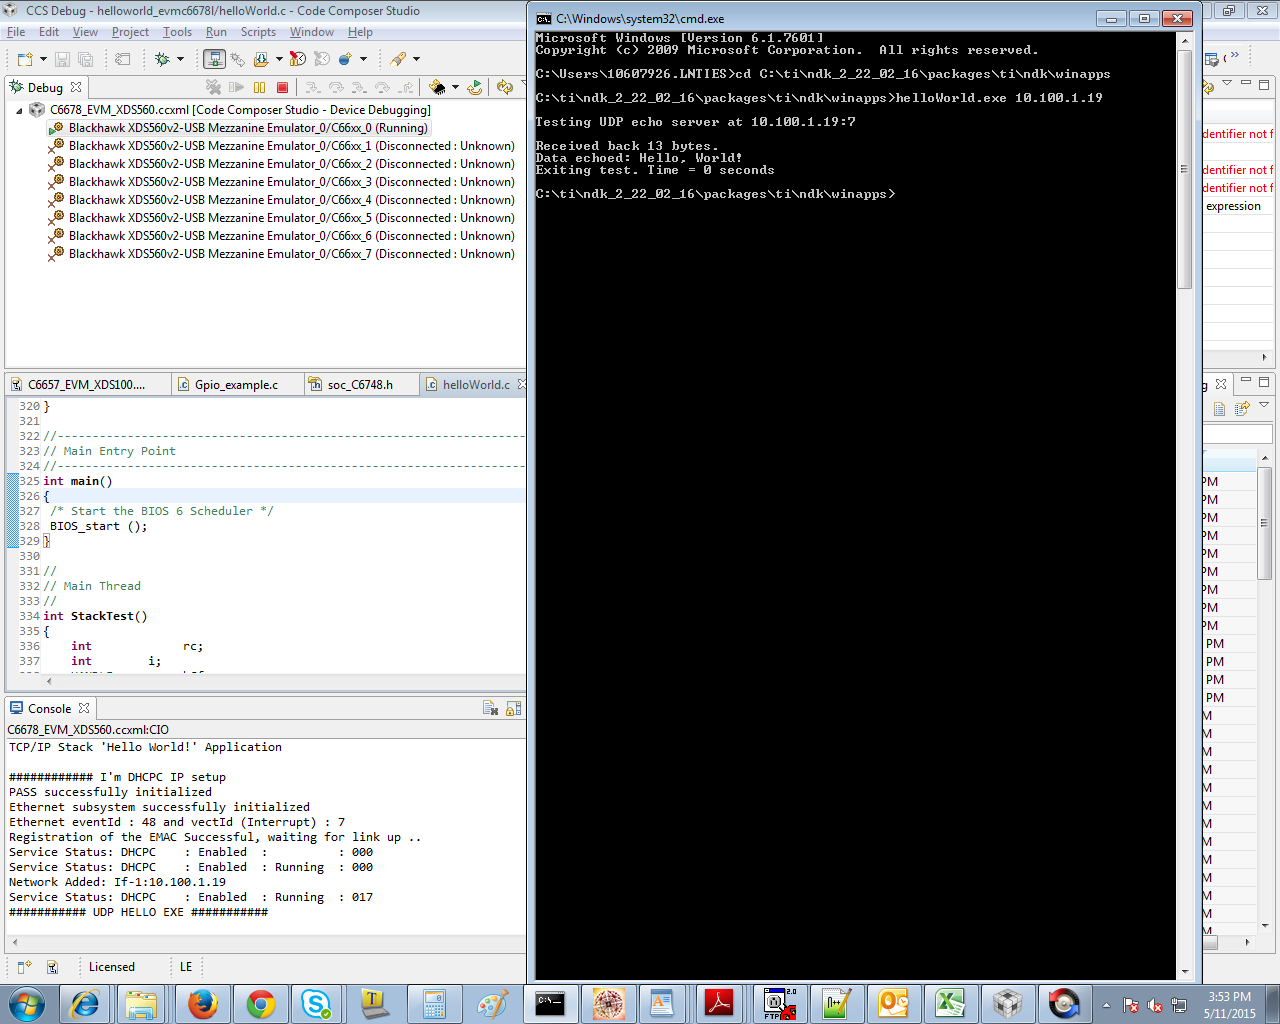Viewport: 1280px width, 1024px height.
Task: Close the Console view tab
Action: 84,708
